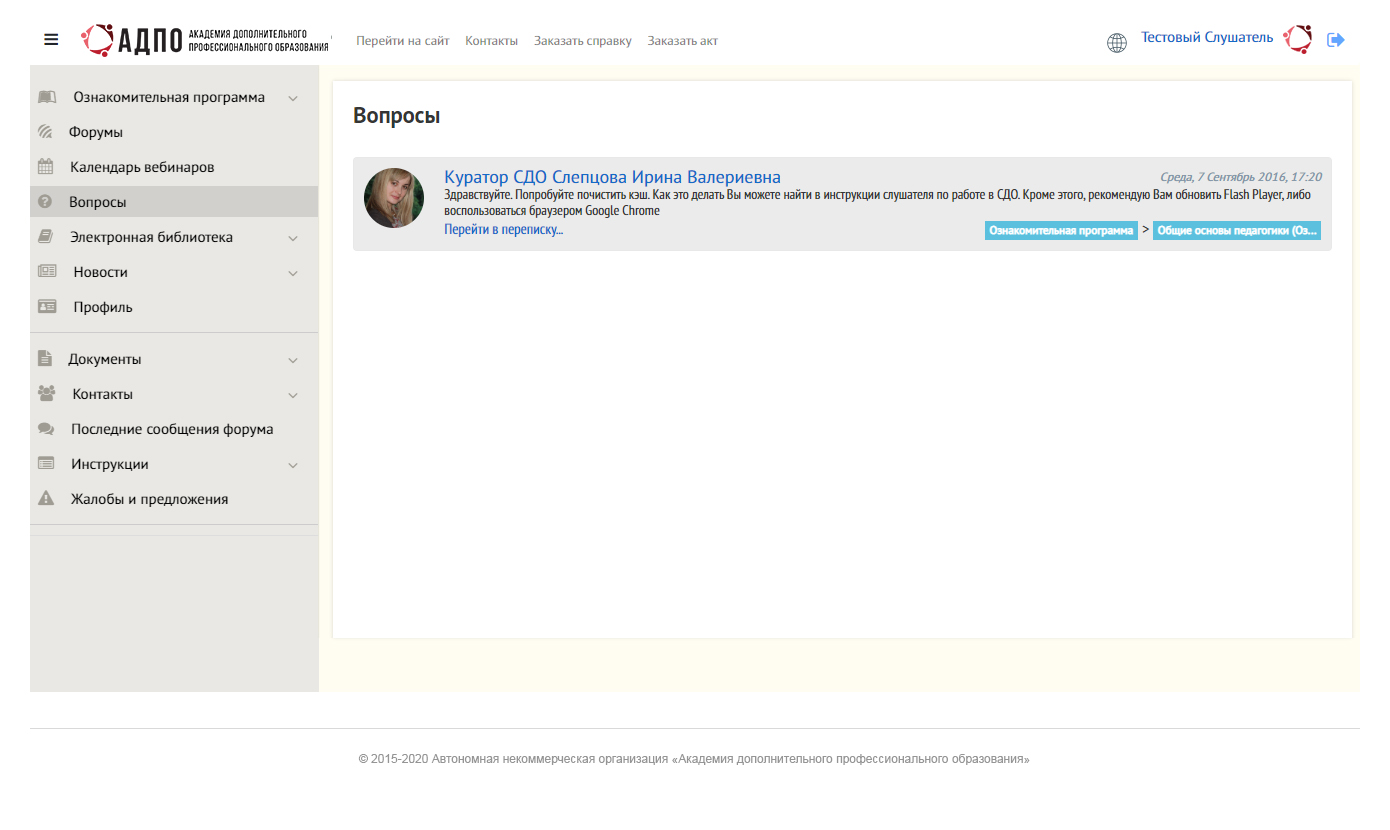This screenshot has width=1390, height=830.
Task: Click the hamburger menu icon
Action: (51, 40)
